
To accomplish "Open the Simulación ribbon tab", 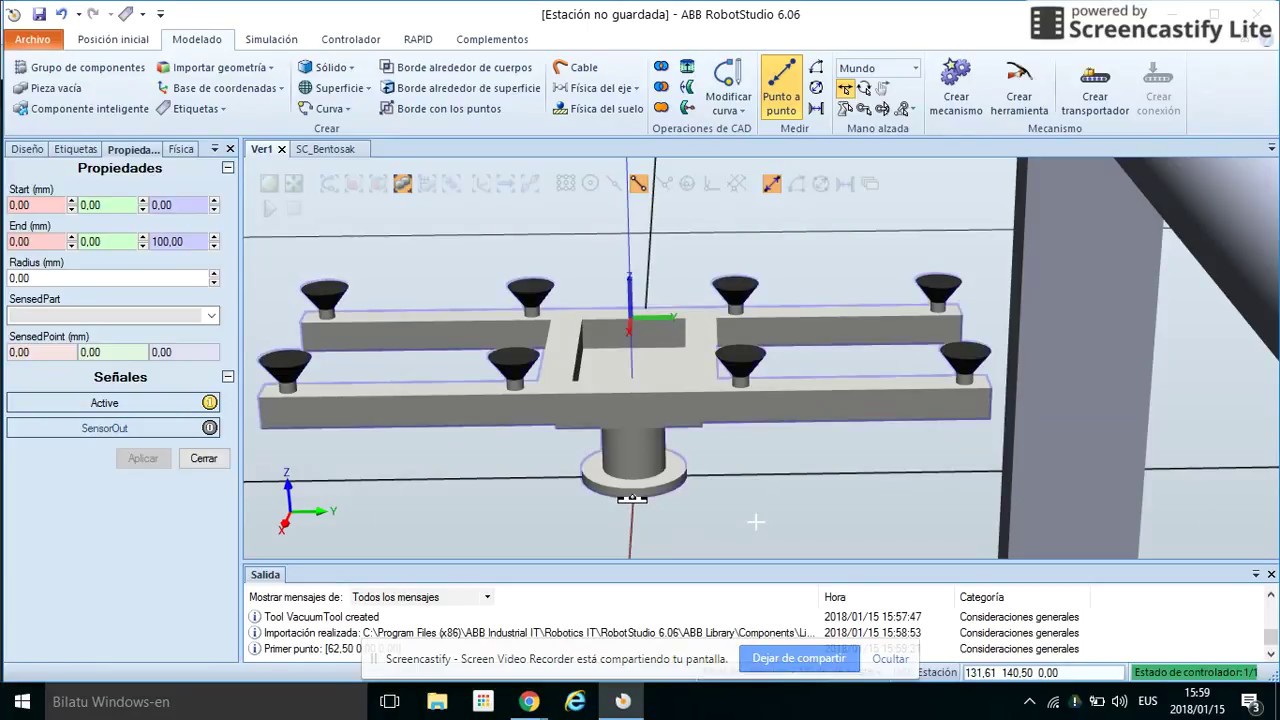I will pos(271,39).
